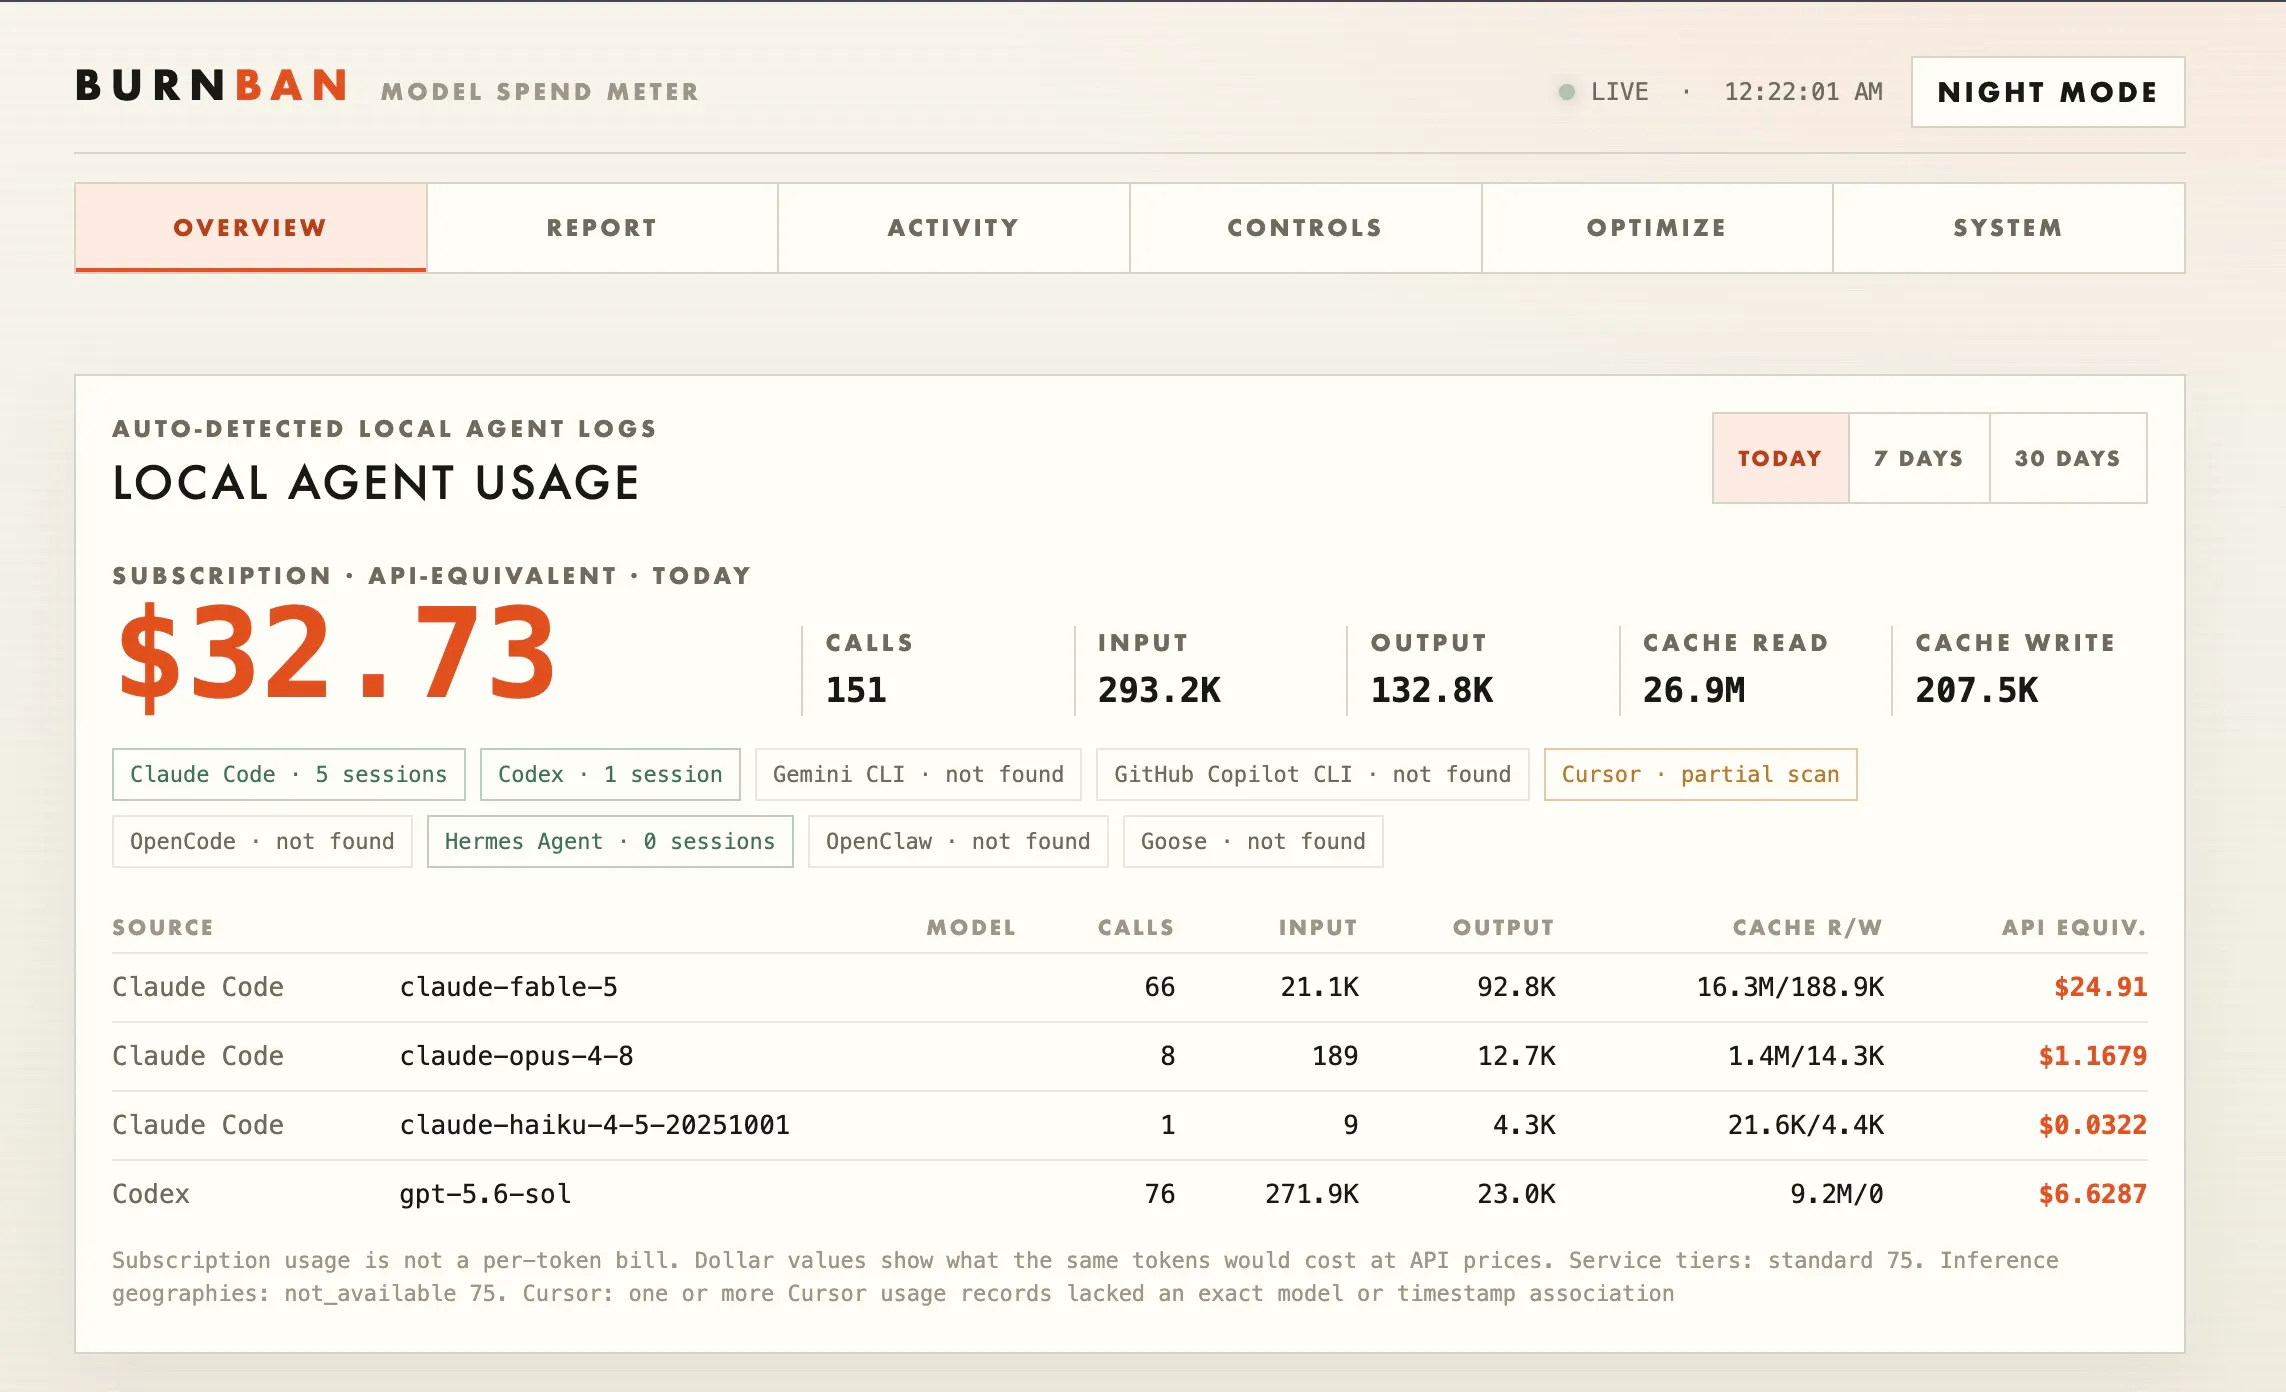This screenshot has height=1392, width=2286.
Task: Click the Codex 1 session chip
Action: pyautogui.click(x=610, y=774)
